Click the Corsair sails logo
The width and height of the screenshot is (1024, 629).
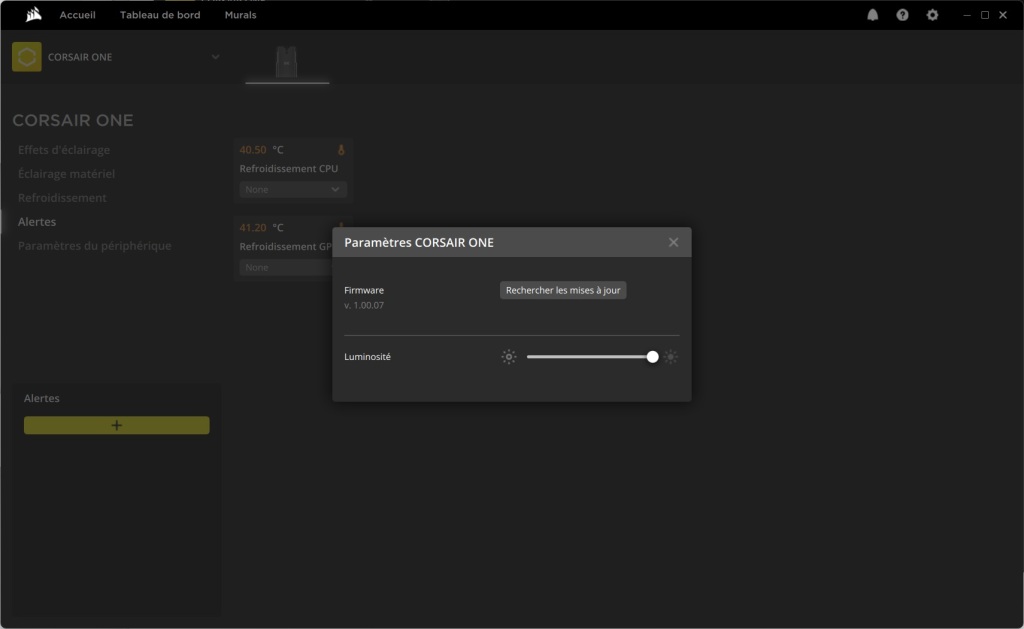pyautogui.click(x=33, y=15)
